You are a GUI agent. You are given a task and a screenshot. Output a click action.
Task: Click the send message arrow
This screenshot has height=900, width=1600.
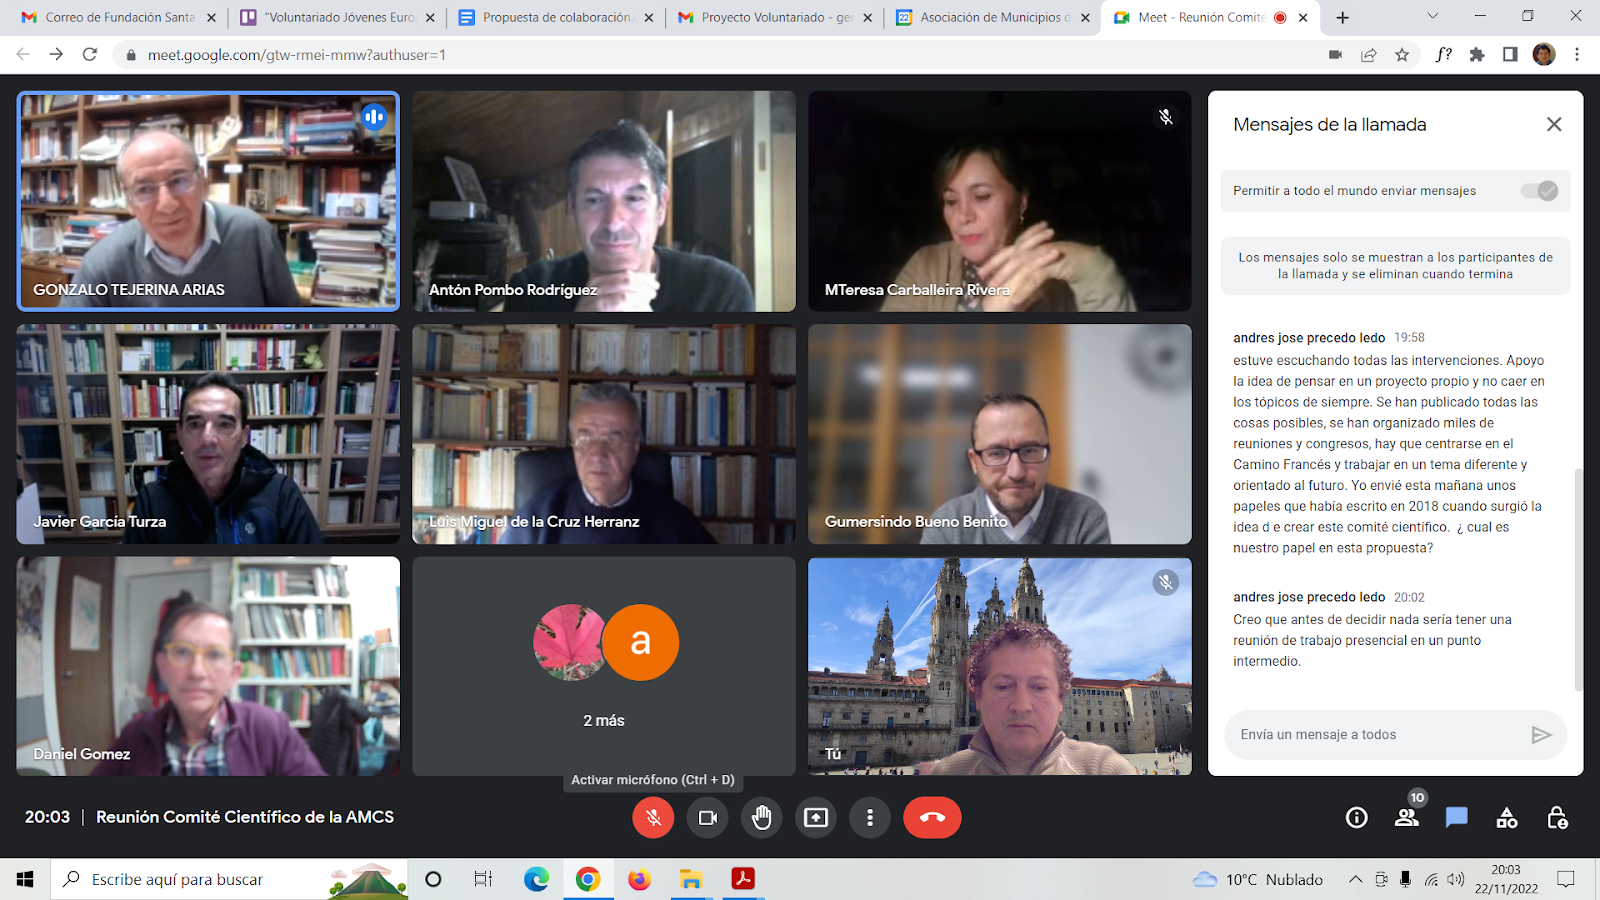click(x=1541, y=735)
